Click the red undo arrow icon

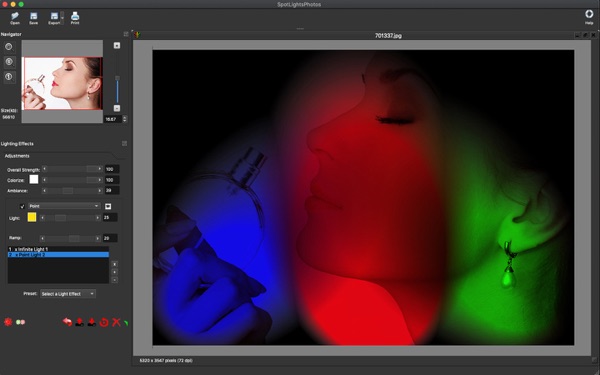coord(67,322)
